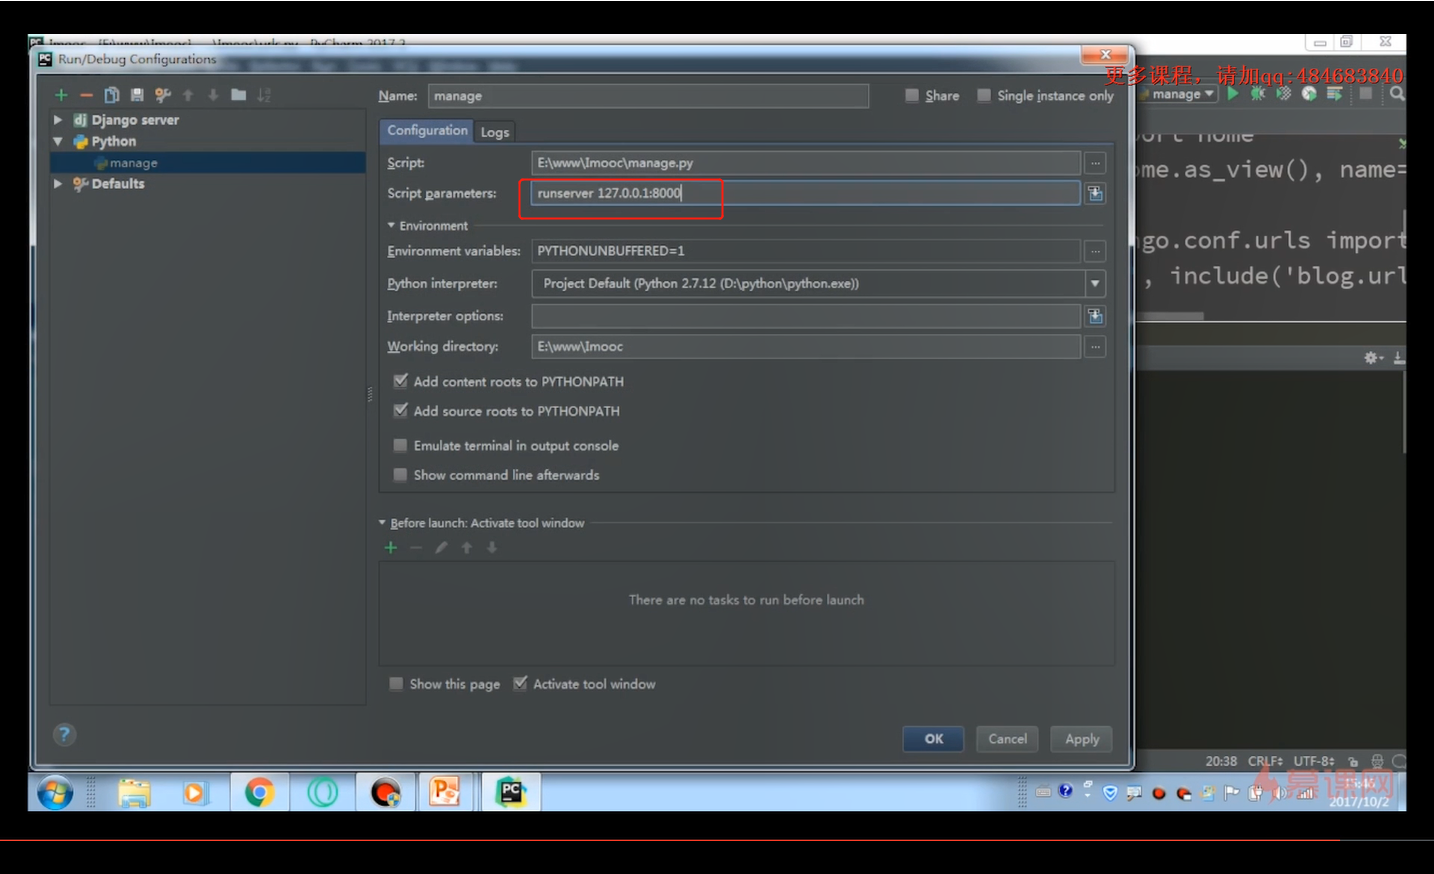Click the Working directory field
This screenshot has width=1434, height=874.
(806, 347)
